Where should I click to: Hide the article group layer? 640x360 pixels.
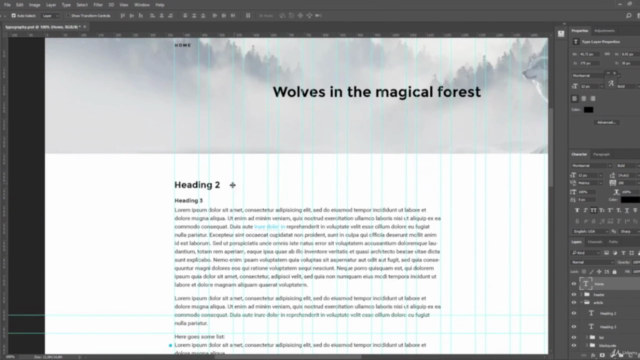573,302
